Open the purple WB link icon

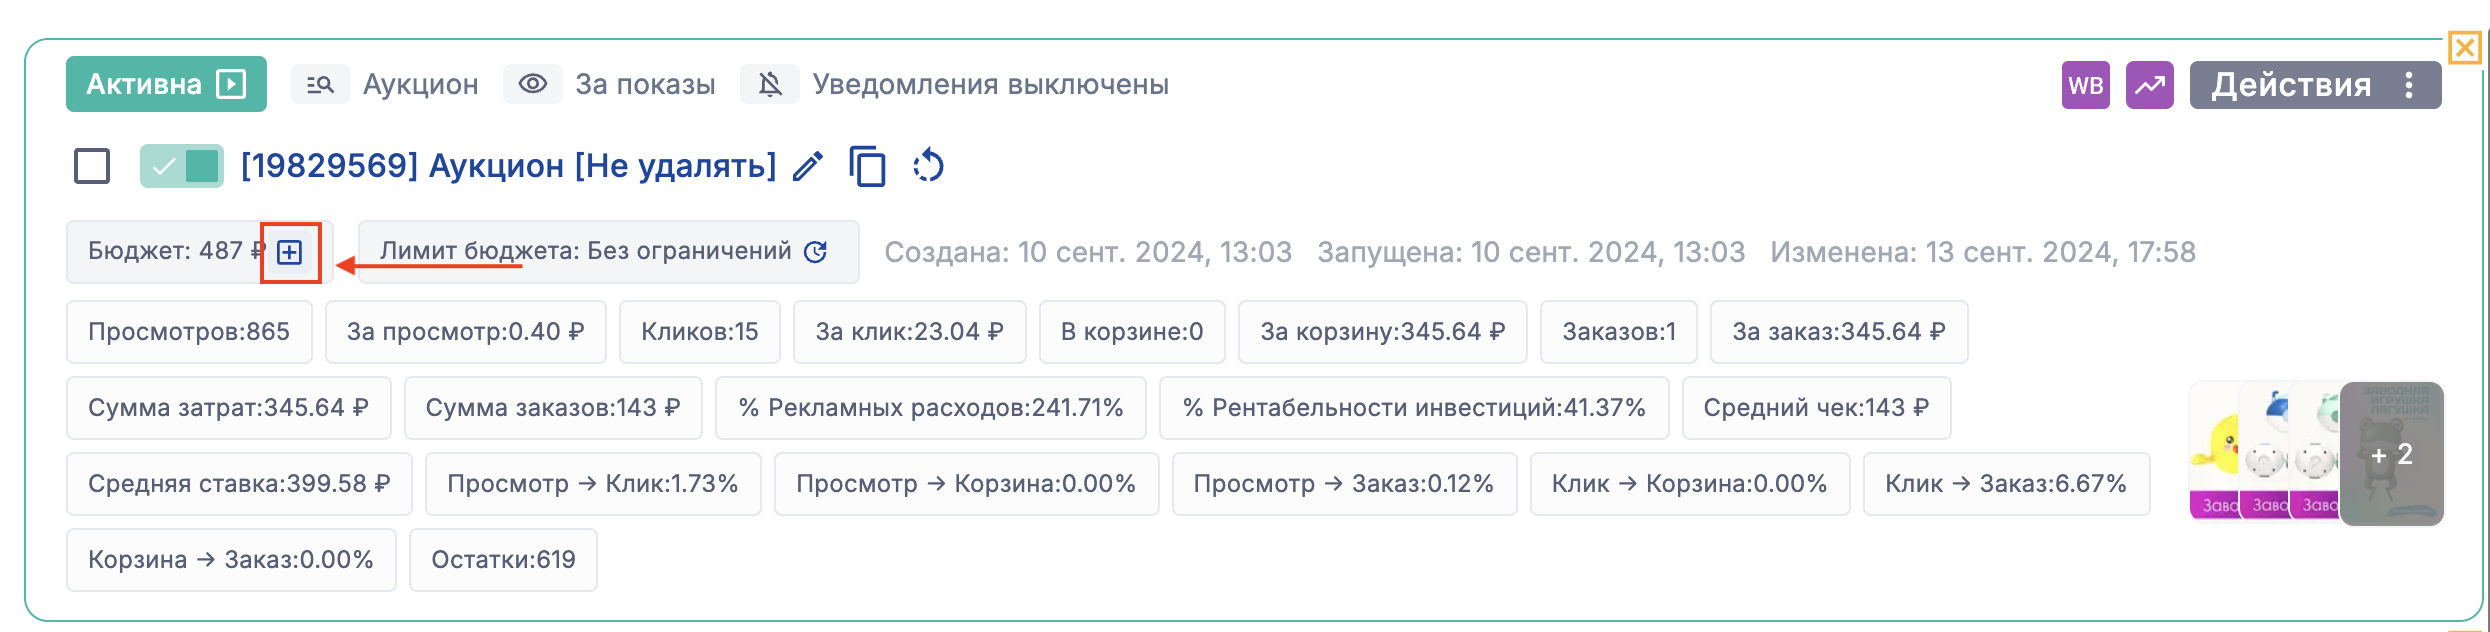pos(2085,85)
